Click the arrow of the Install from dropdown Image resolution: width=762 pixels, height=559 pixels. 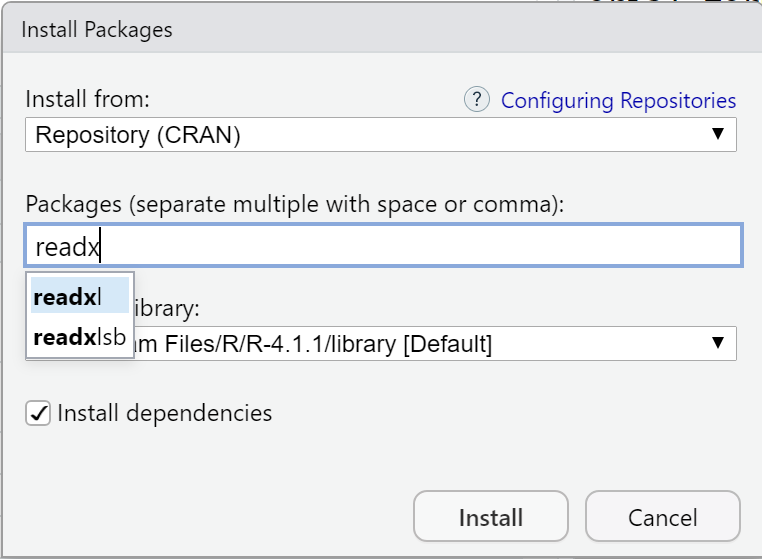(717, 135)
